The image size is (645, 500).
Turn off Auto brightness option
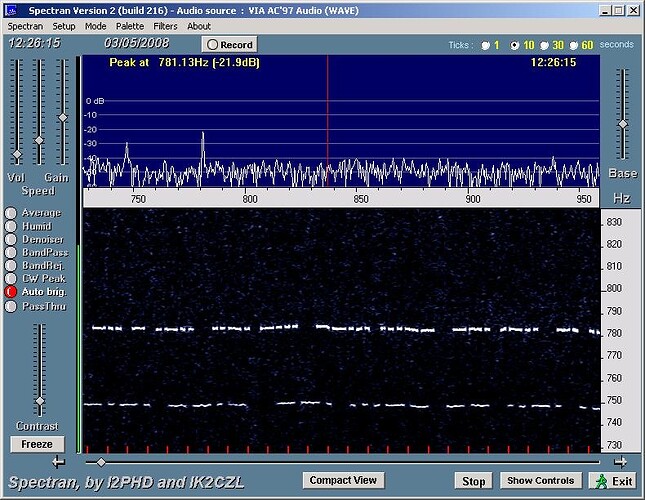pyautogui.click(x=11, y=292)
